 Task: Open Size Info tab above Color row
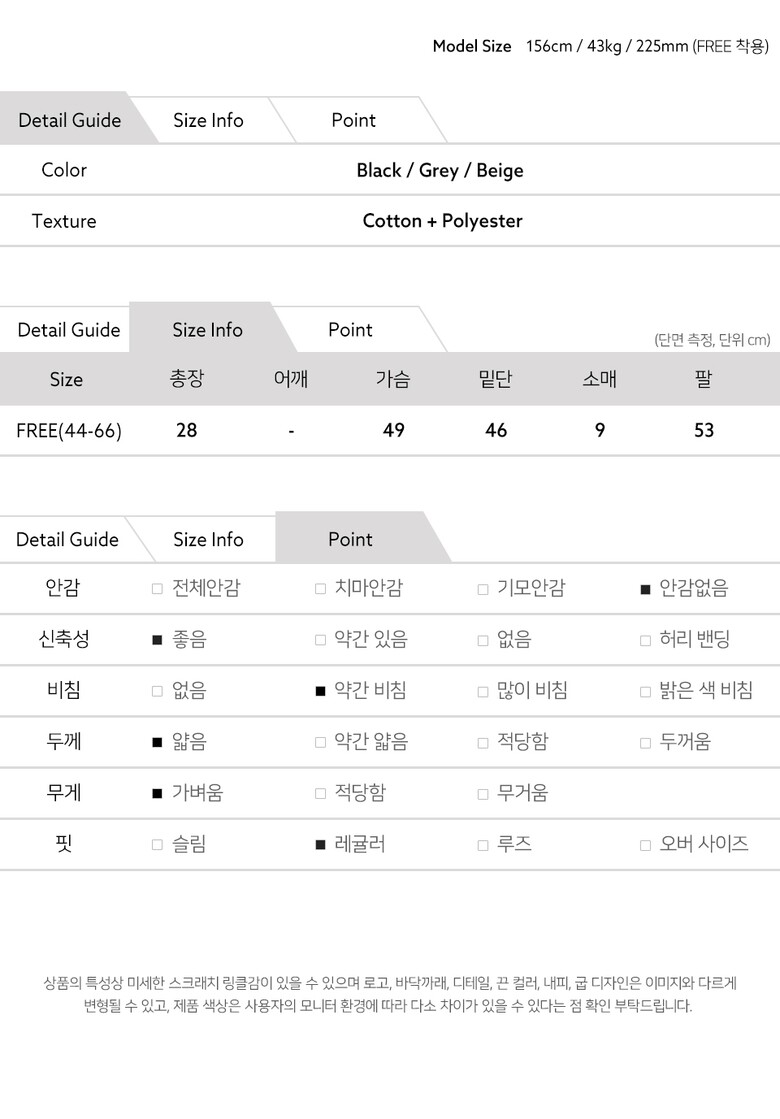point(208,121)
